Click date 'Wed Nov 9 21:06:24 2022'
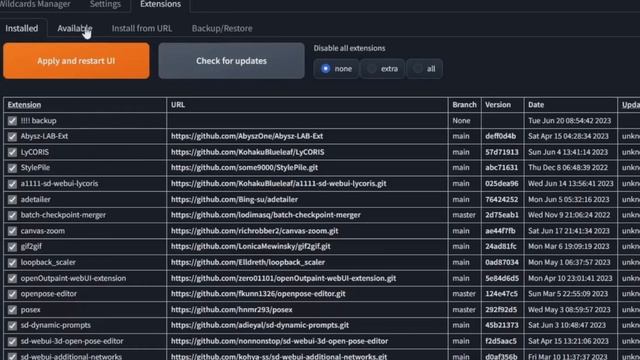Image resolution: width=640 pixels, height=360 pixels. point(569,215)
